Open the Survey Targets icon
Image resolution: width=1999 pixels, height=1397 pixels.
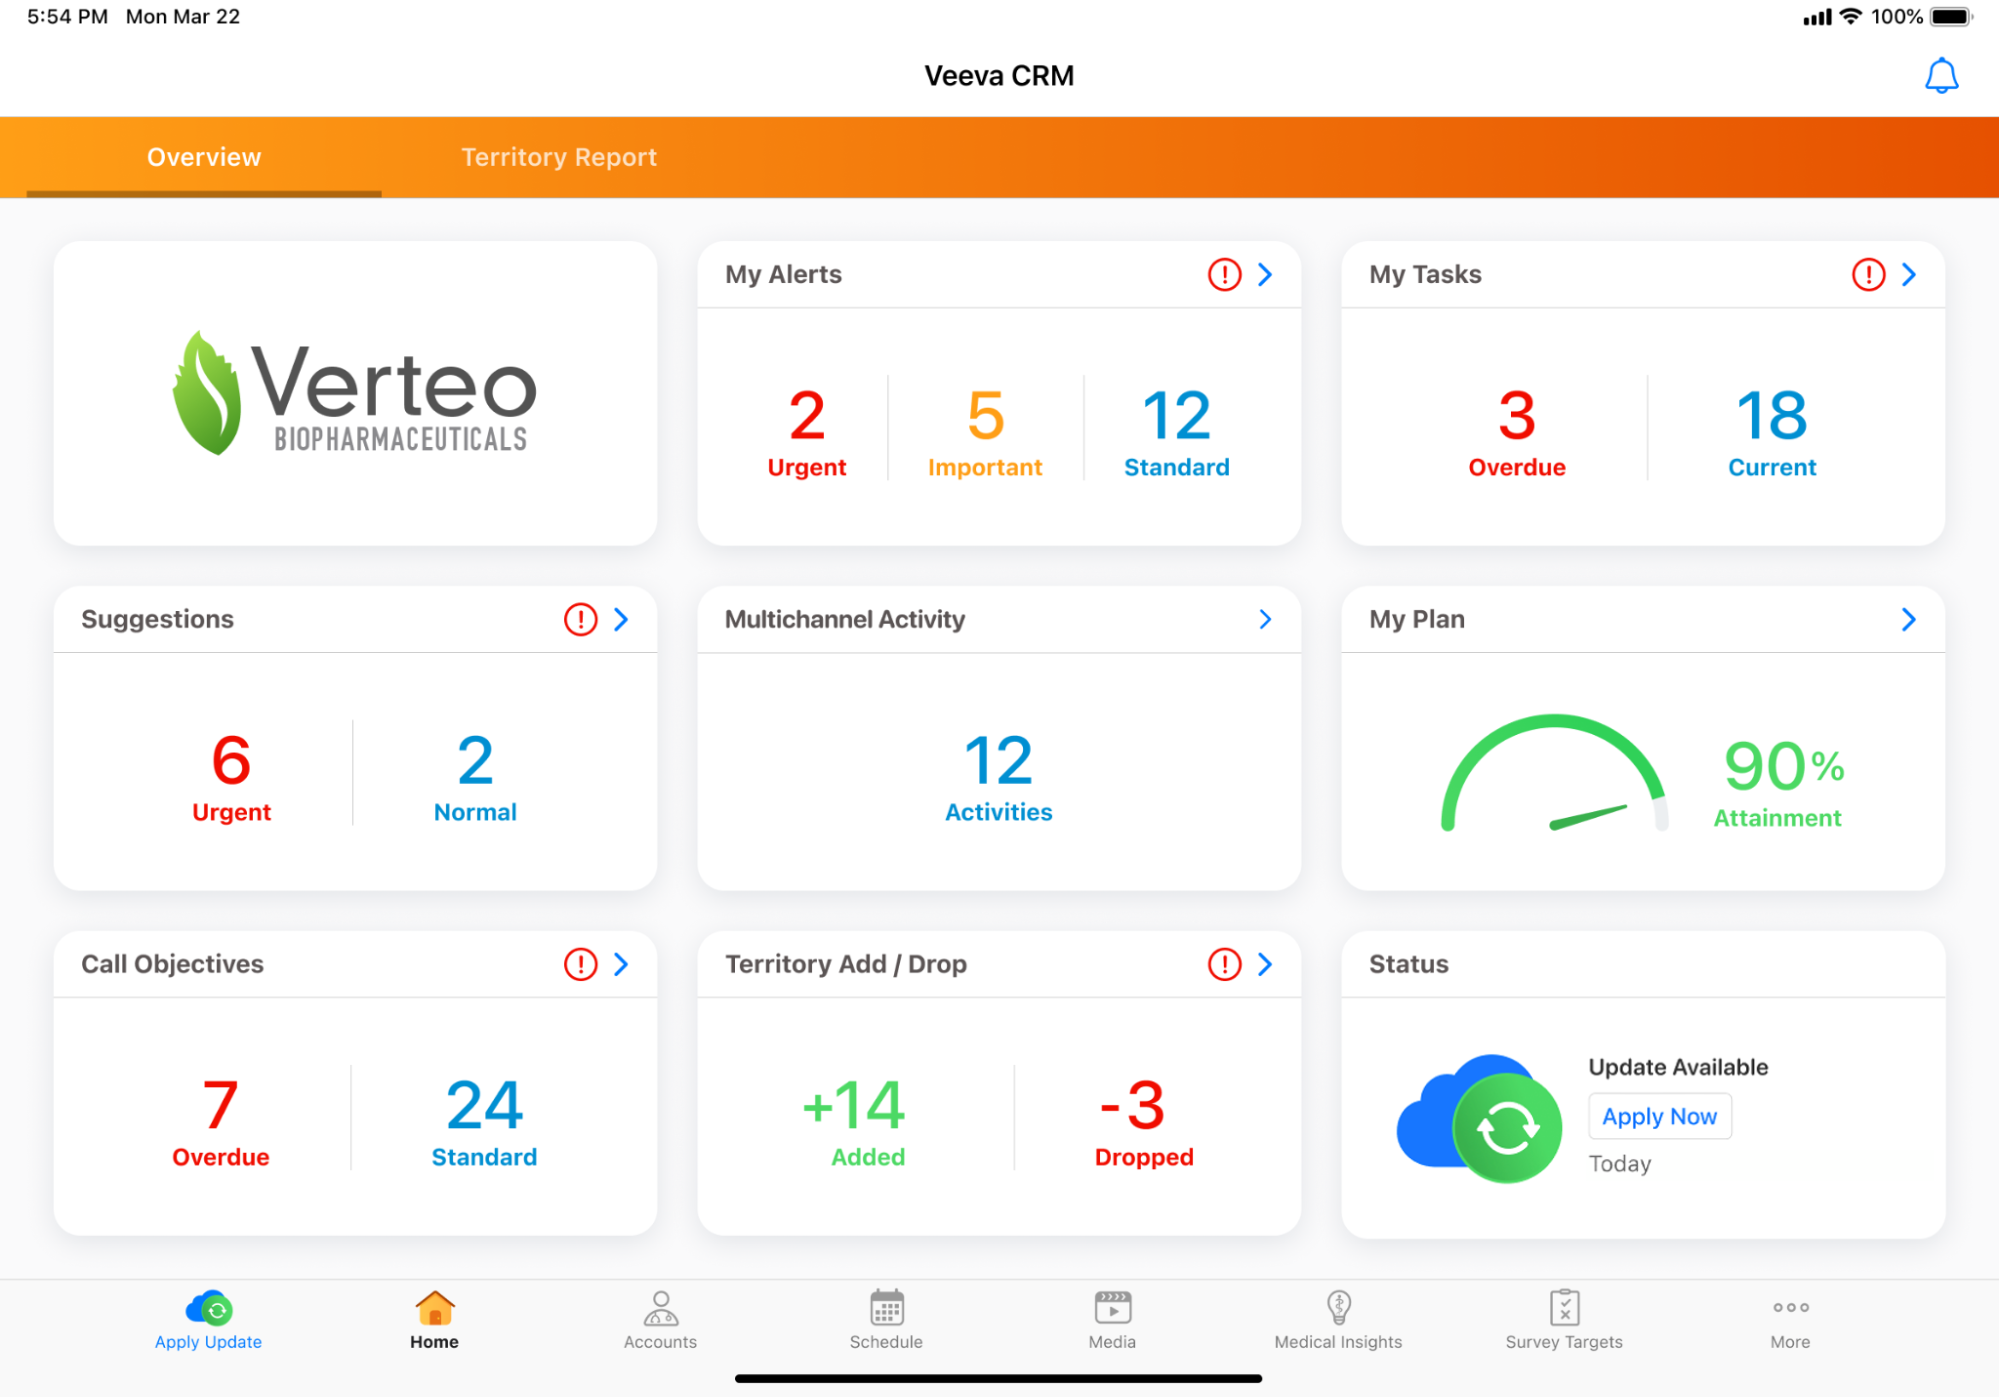tap(1564, 1308)
